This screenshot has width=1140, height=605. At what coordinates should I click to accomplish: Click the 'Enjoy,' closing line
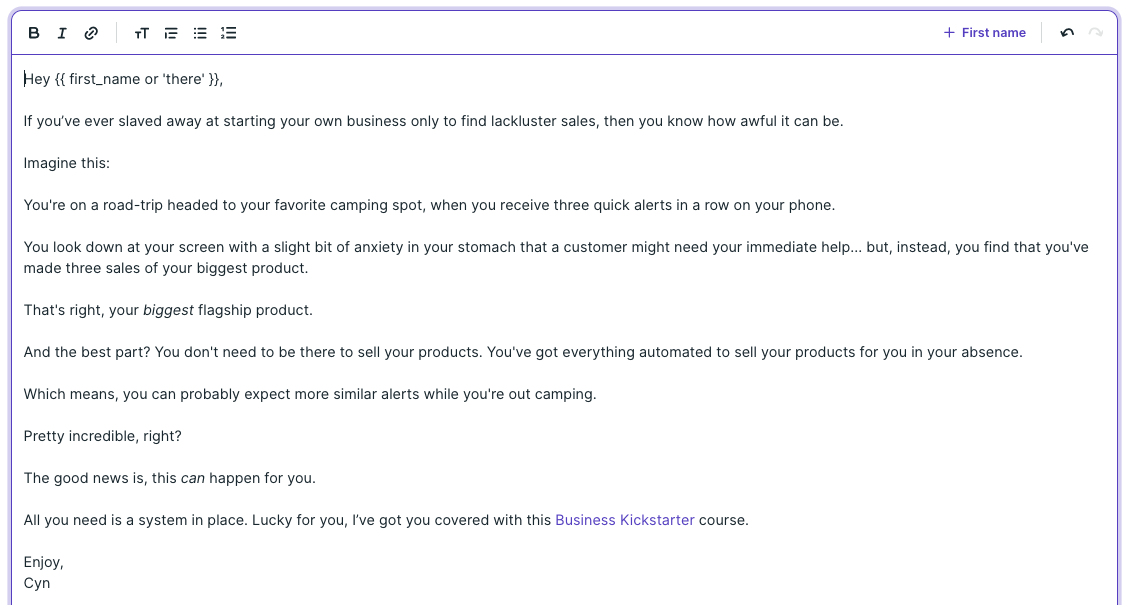click(x=44, y=561)
